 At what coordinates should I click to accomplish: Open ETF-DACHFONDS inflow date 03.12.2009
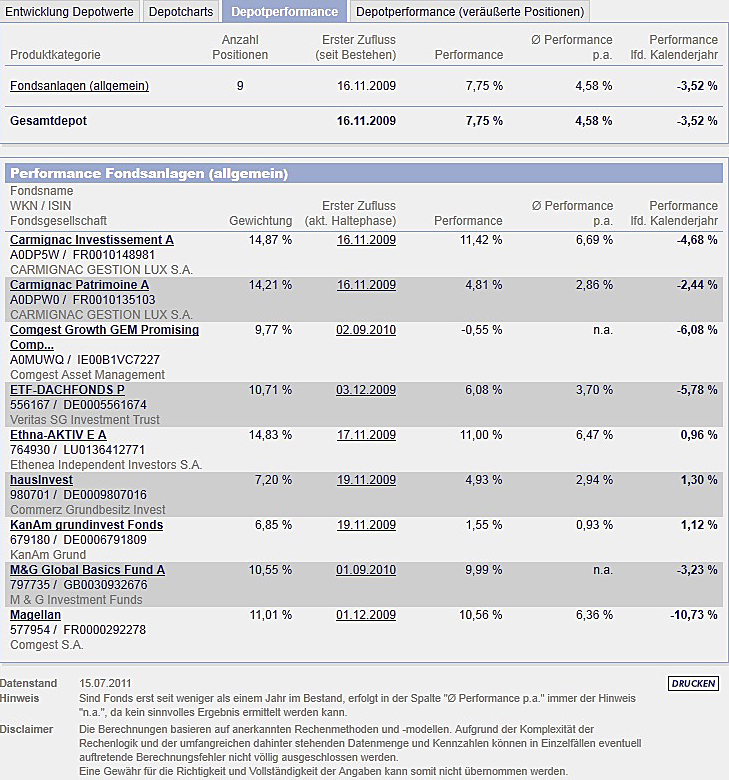point(366,390)
